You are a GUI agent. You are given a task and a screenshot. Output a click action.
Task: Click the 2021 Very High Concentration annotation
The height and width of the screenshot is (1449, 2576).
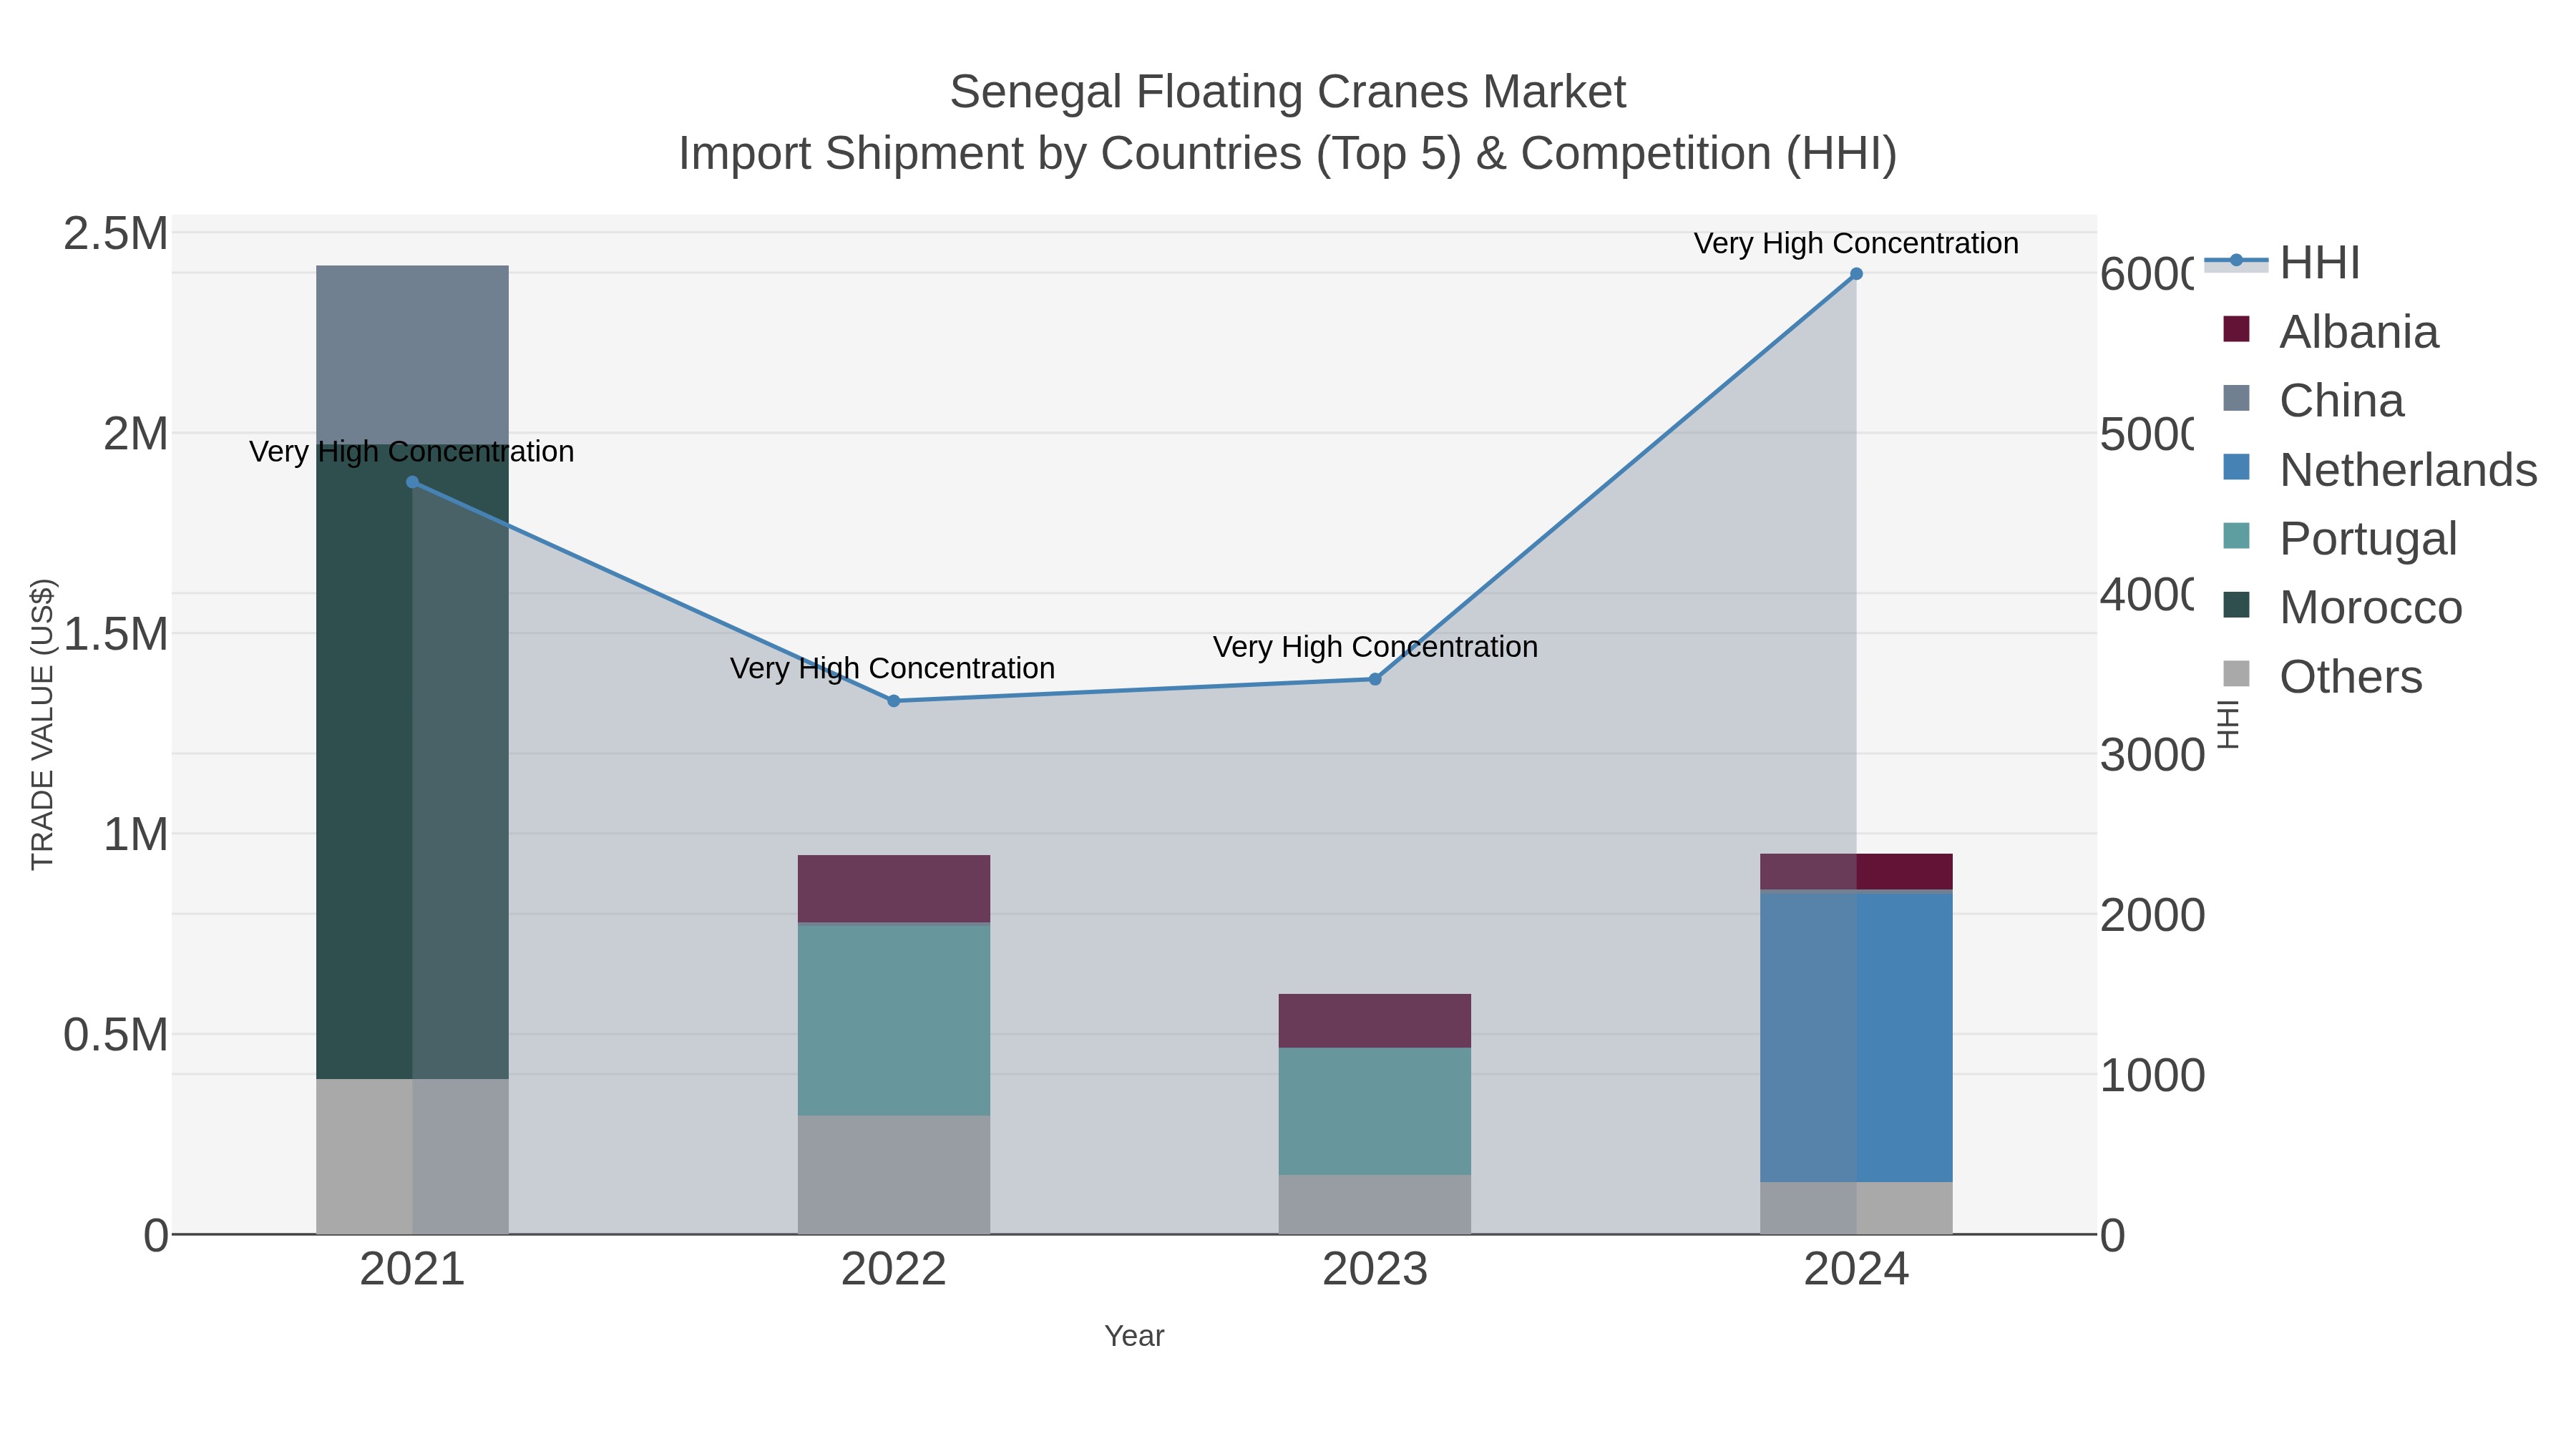point(412,451)
